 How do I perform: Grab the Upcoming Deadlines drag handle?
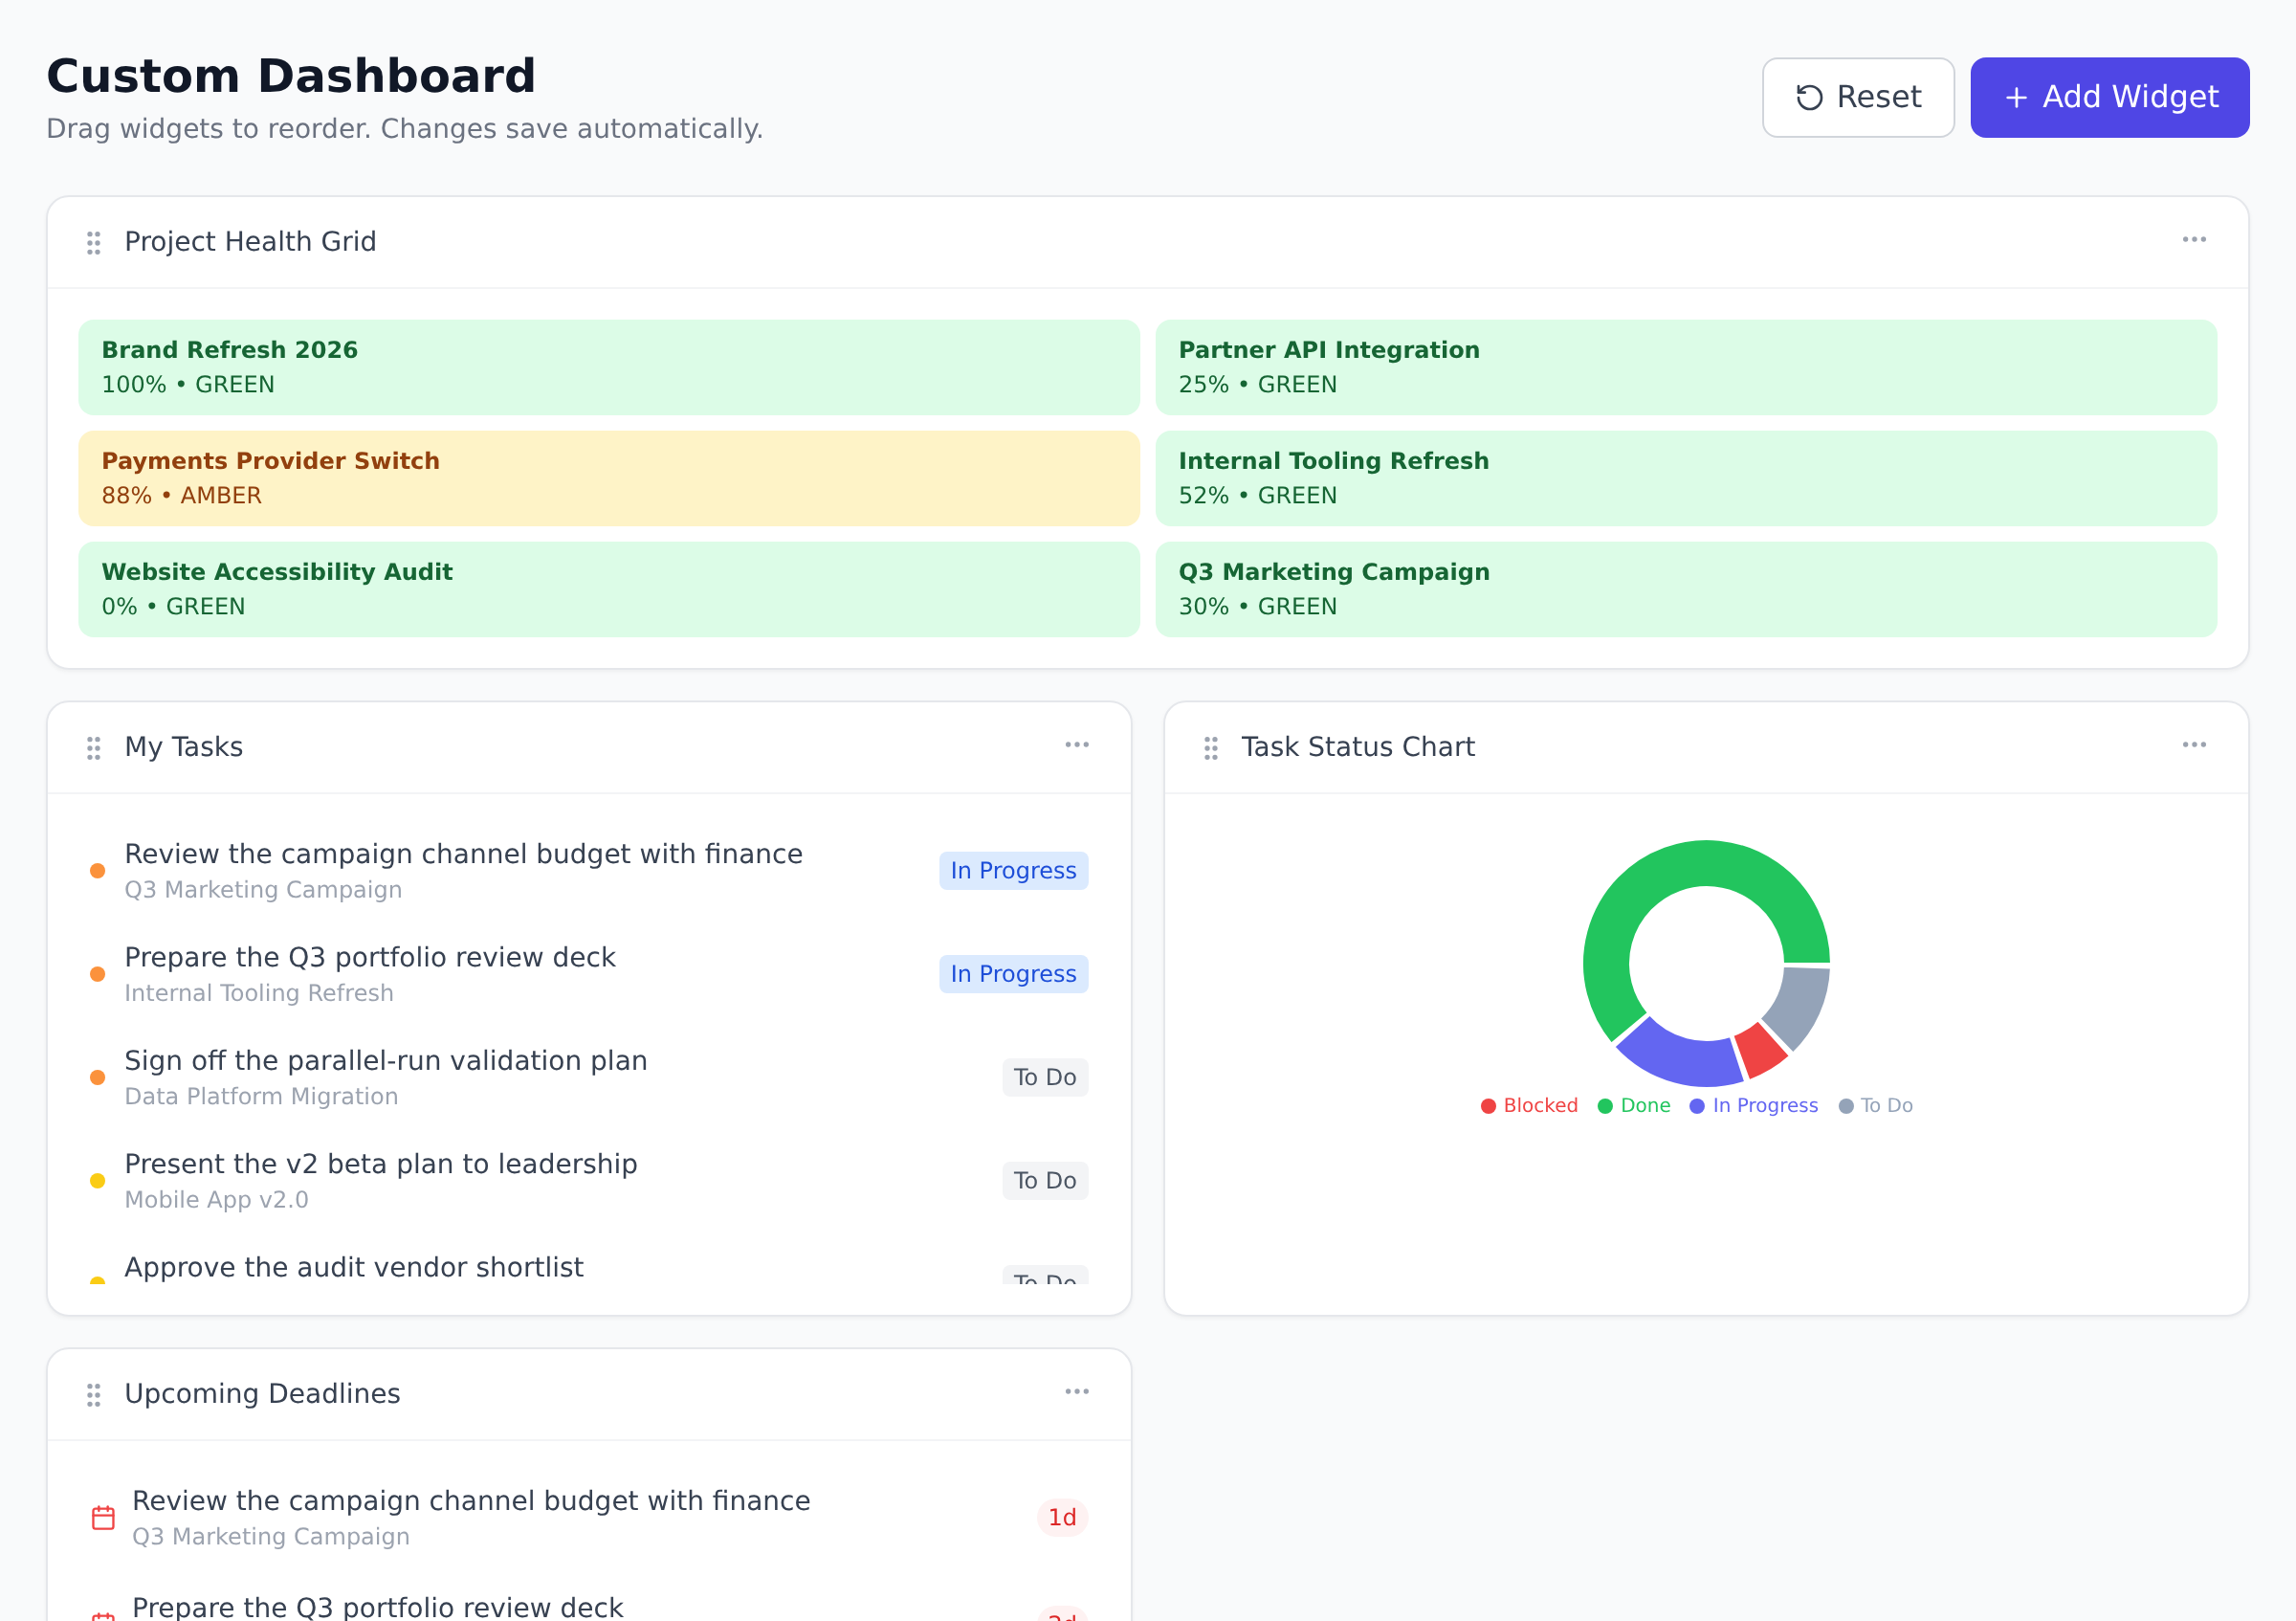coord(93,1395)
